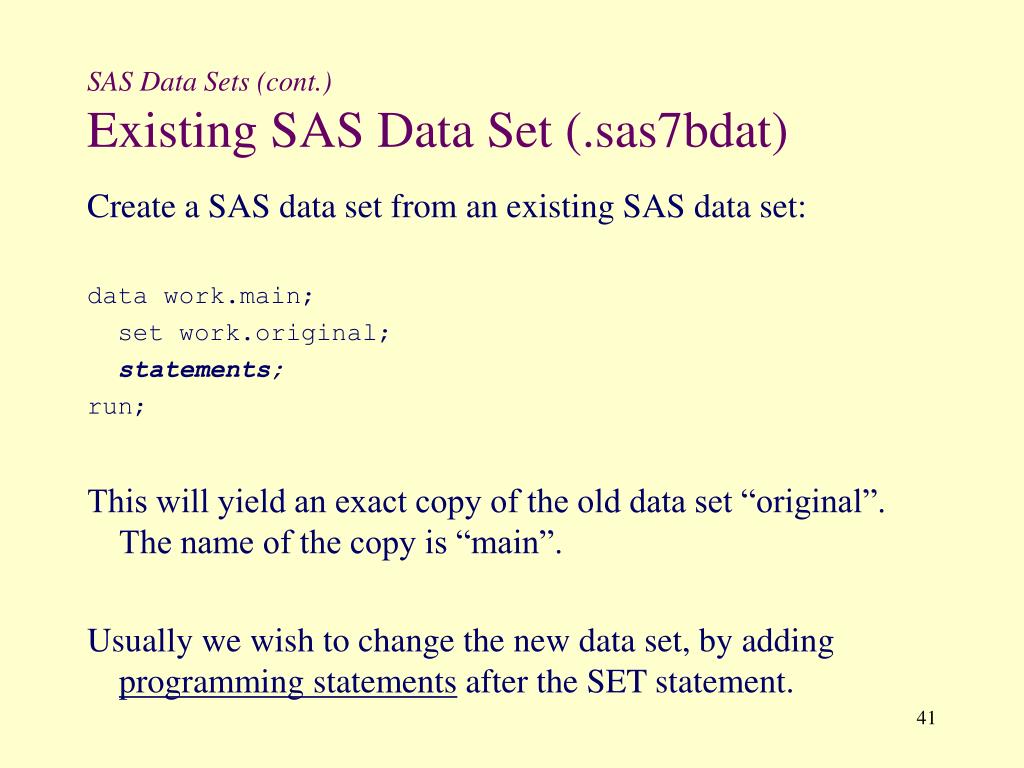Click the "run;" code line
1024x768 pixels.
pyautogui.click(x=117, y=407)
